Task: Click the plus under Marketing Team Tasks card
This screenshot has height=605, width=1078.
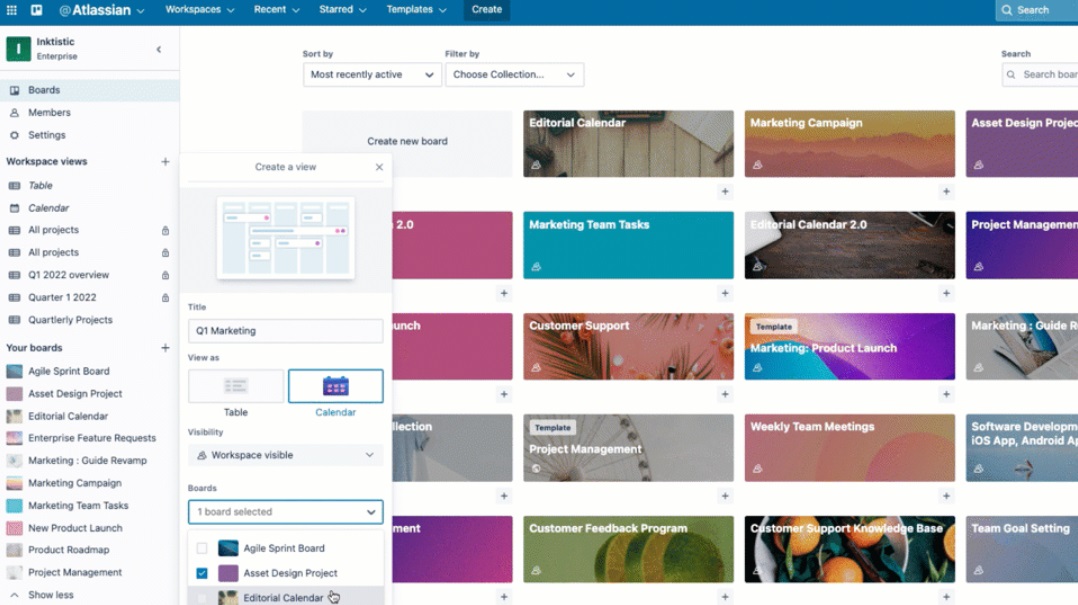Action: tap(725, 294)
